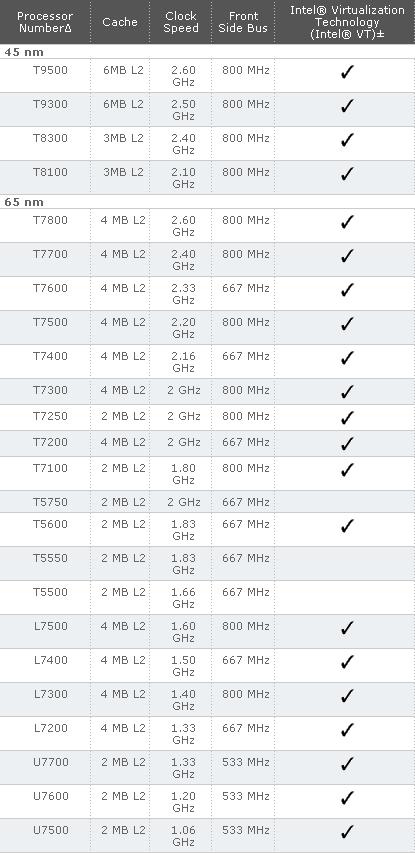Click the T5750 processor number
Screen dimensions: 415x853
pyautogui.click(x=50, y=502)
